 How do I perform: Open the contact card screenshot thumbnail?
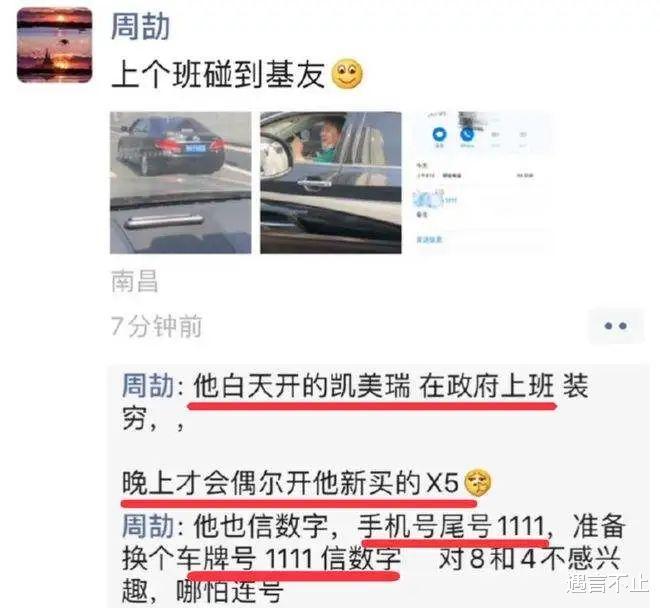(481, 183)
